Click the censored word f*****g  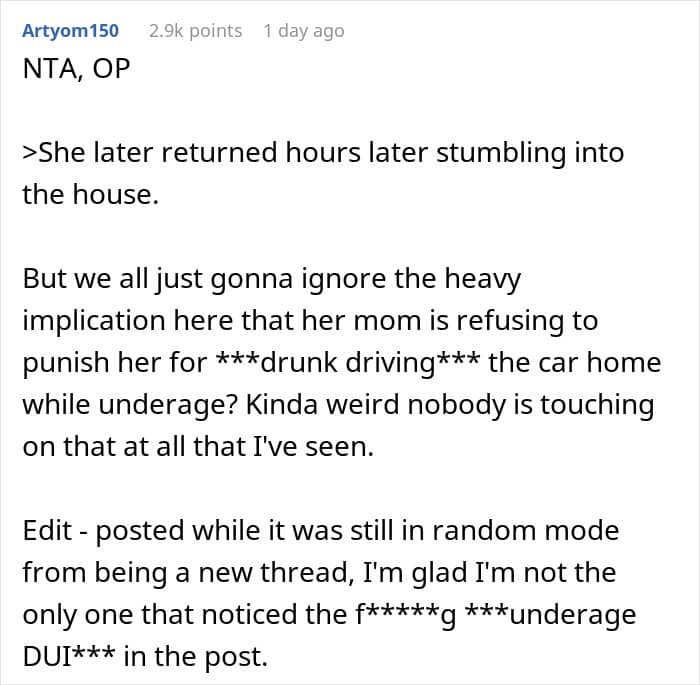point(405,614)
